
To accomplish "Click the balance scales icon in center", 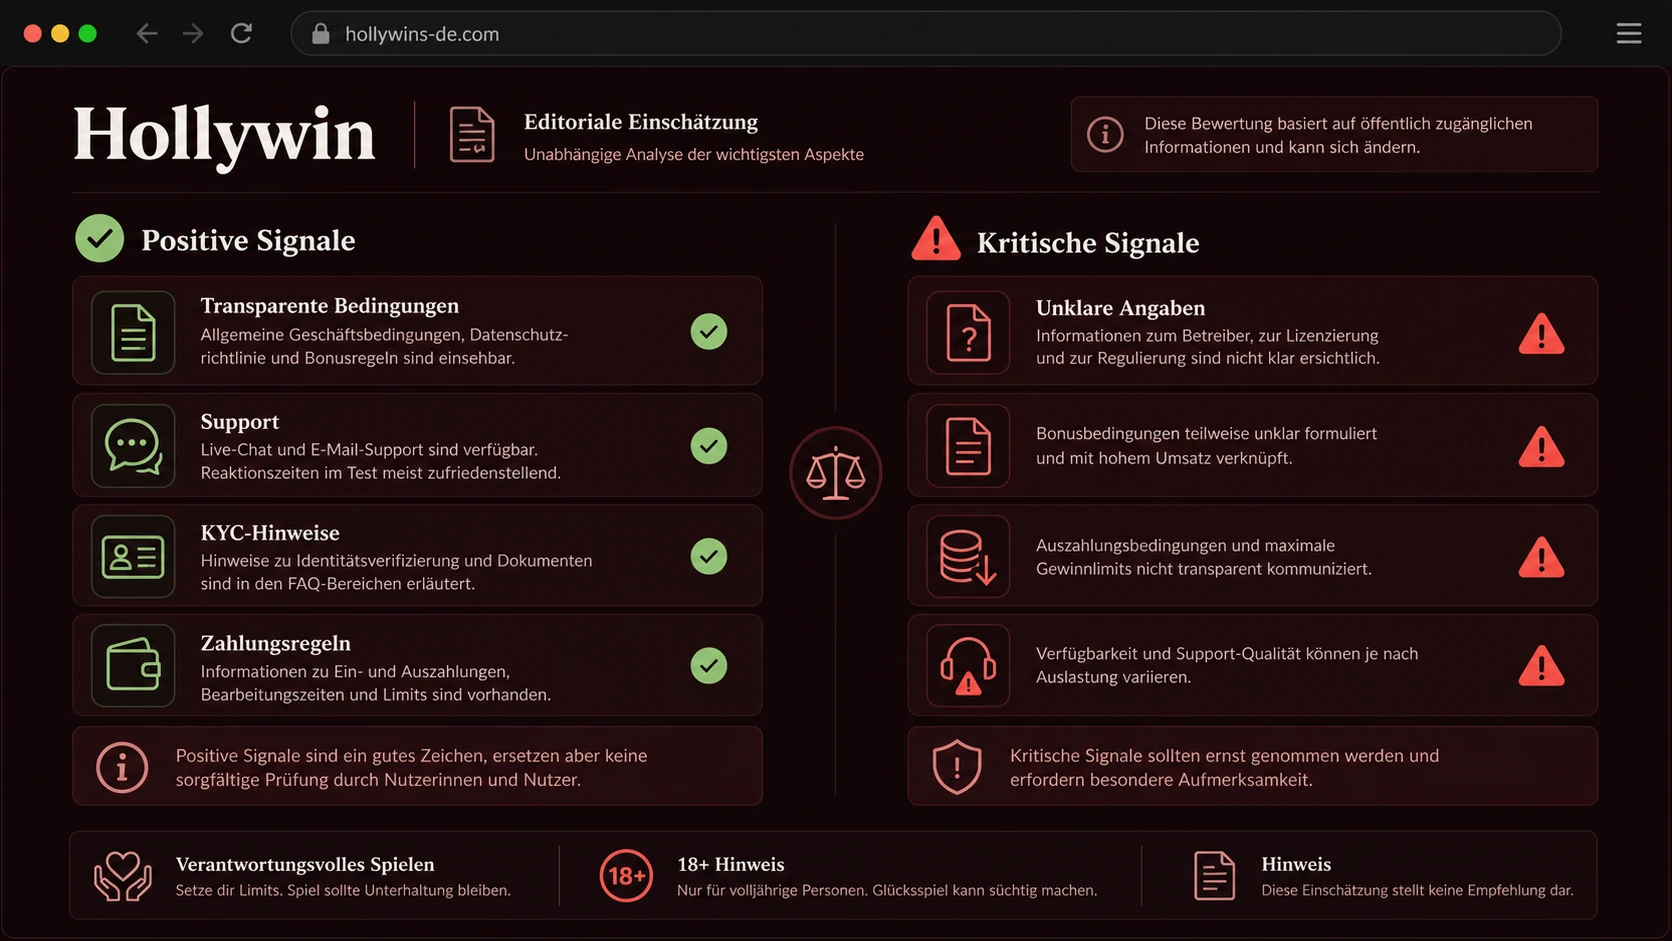I will point(835,473).
